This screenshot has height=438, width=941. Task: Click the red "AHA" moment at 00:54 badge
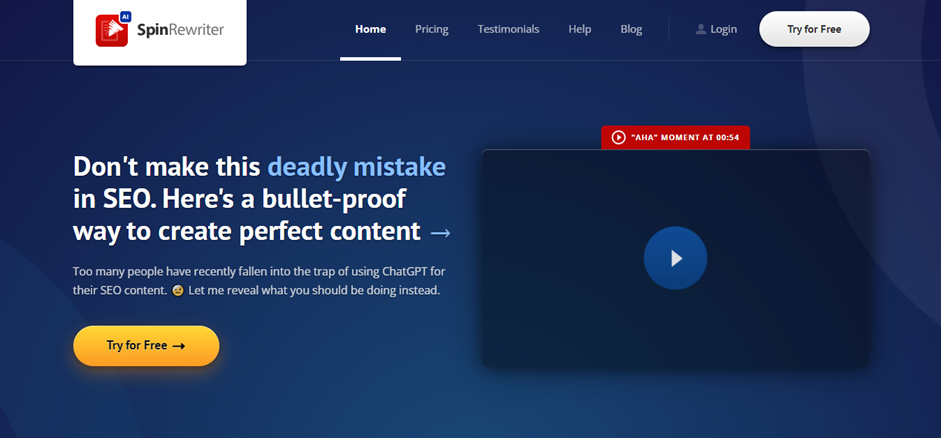pos(675,137)
